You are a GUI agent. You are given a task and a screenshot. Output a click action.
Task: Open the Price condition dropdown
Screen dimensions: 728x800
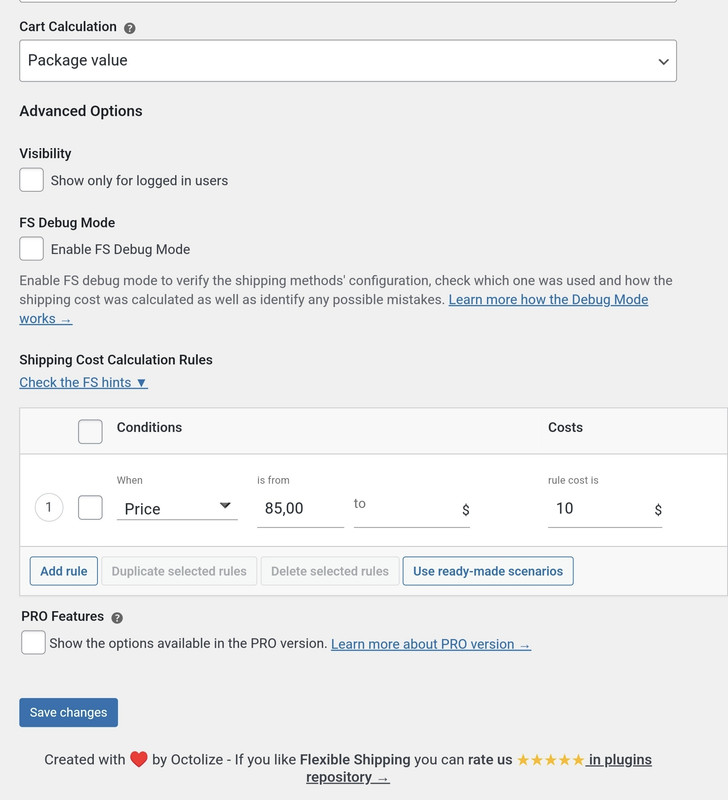177,508
